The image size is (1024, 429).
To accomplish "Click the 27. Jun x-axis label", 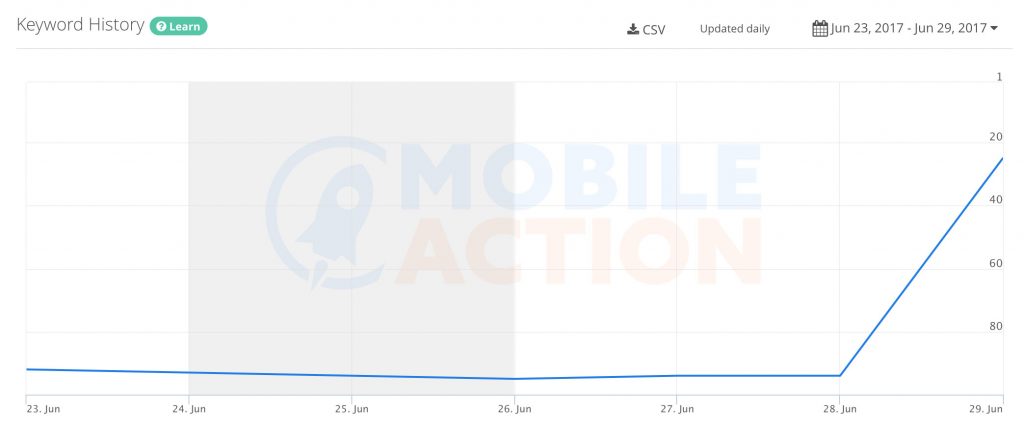I will (677, 408).
